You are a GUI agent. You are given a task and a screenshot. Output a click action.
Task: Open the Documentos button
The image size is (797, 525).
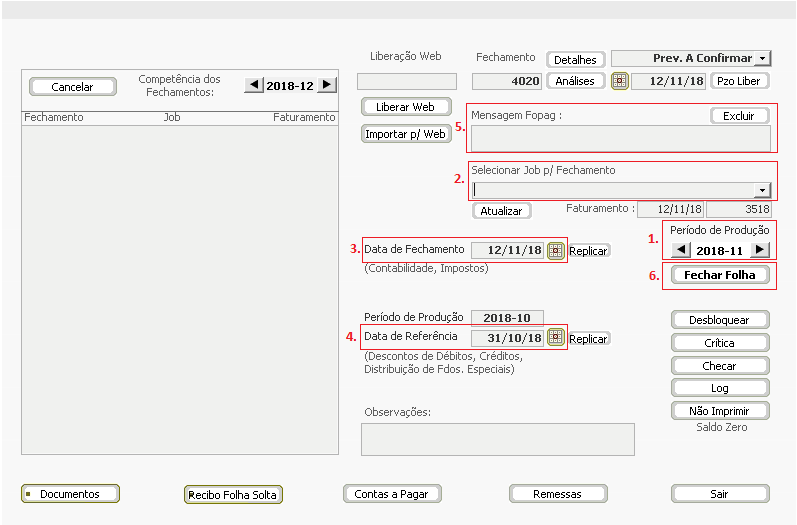point(70,494)
